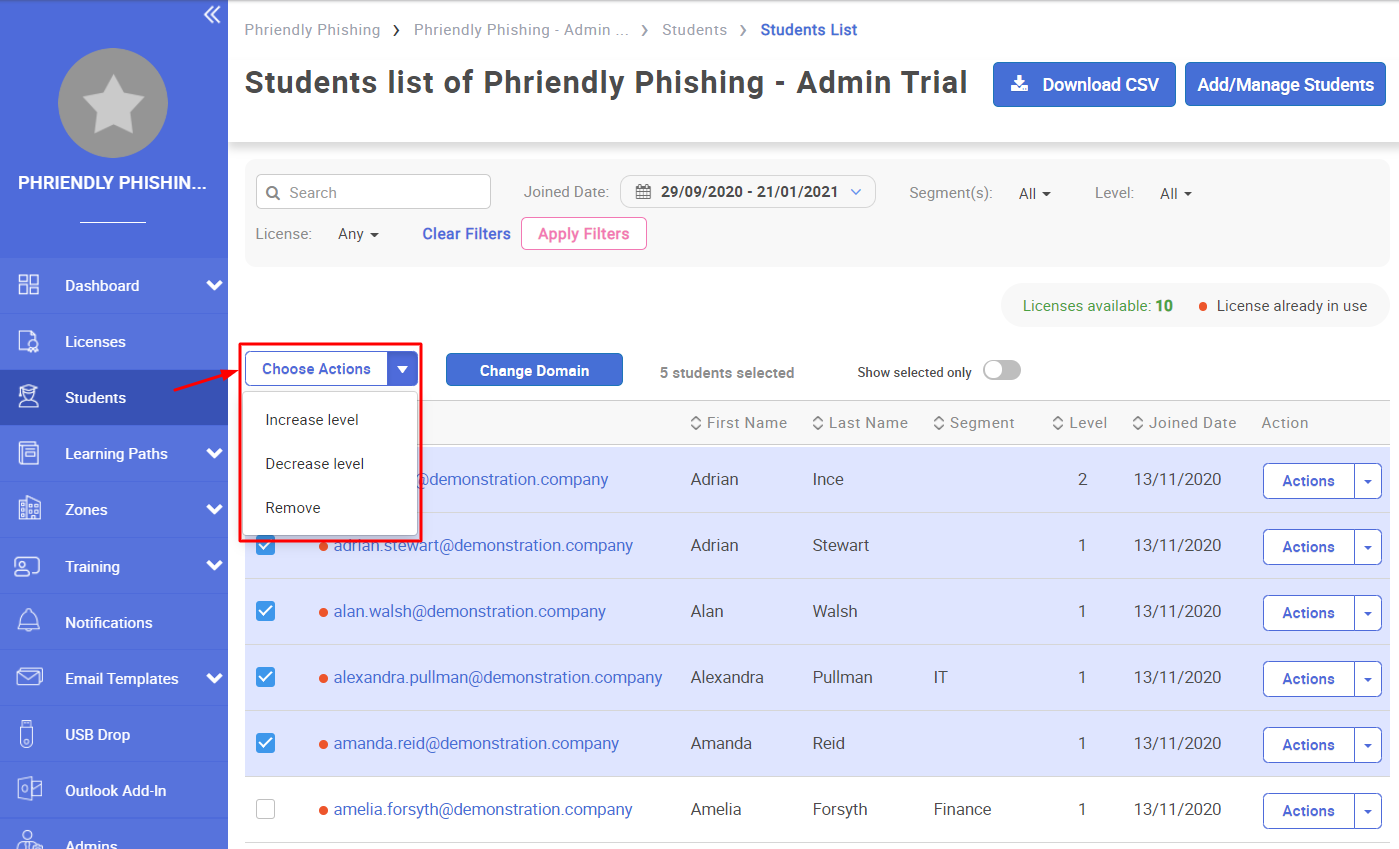
Task: Sort by Level arrows icon
Action: click(1058, 423)
